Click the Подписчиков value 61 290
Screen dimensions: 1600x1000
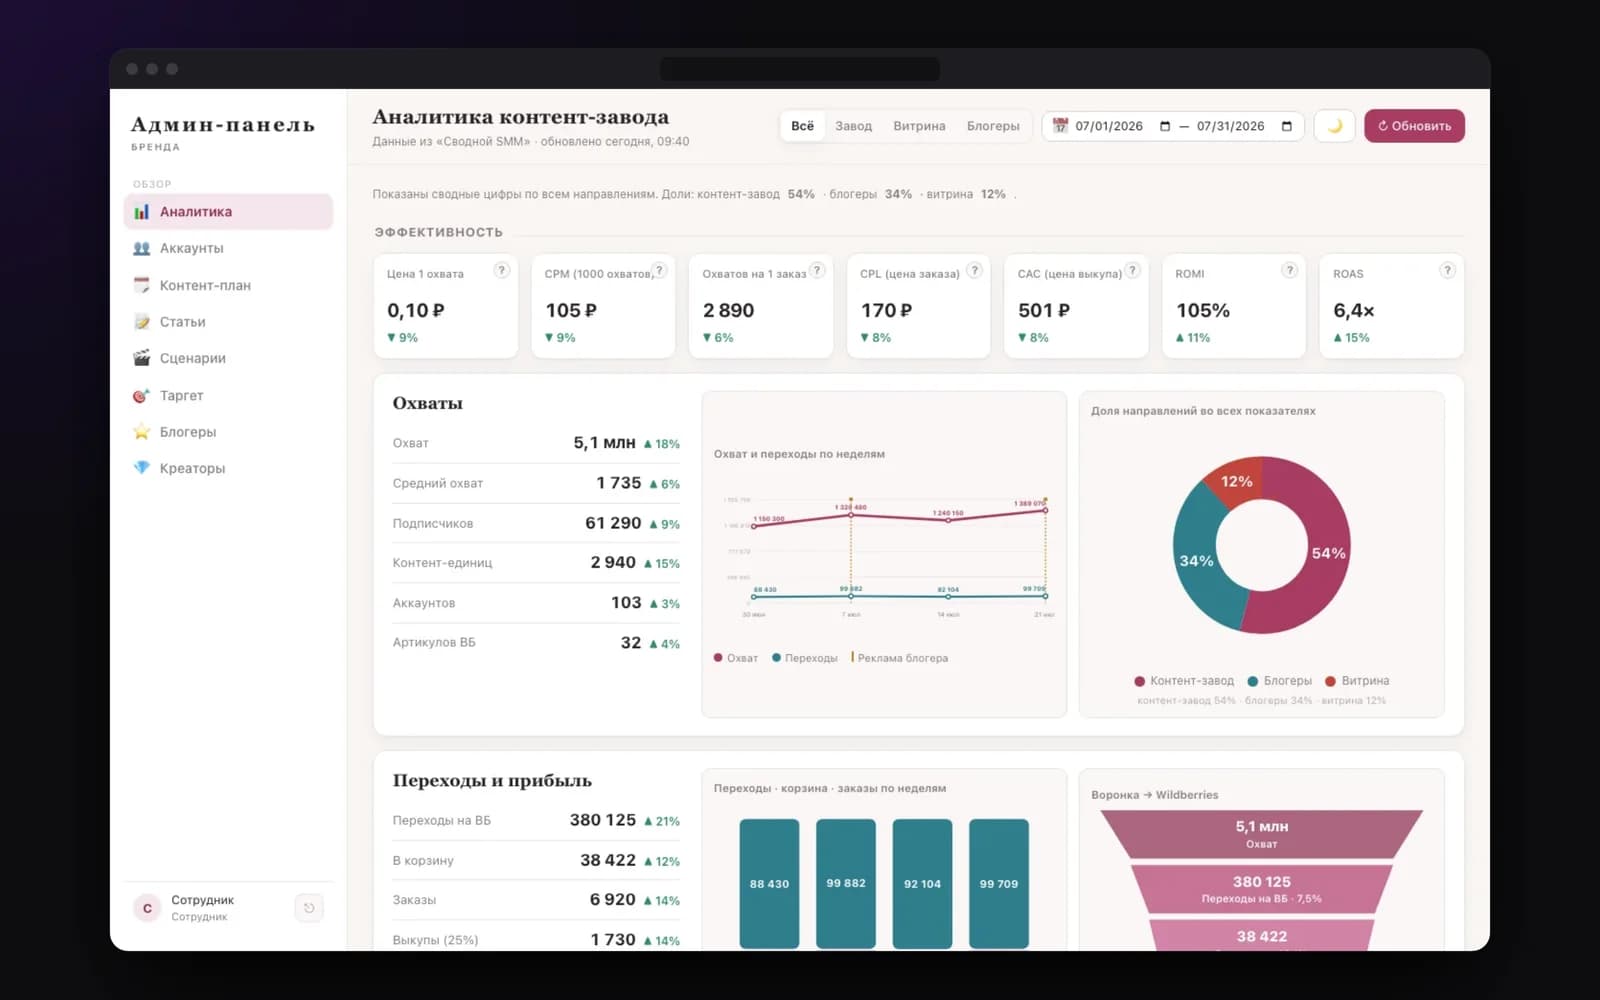(613, 523)
